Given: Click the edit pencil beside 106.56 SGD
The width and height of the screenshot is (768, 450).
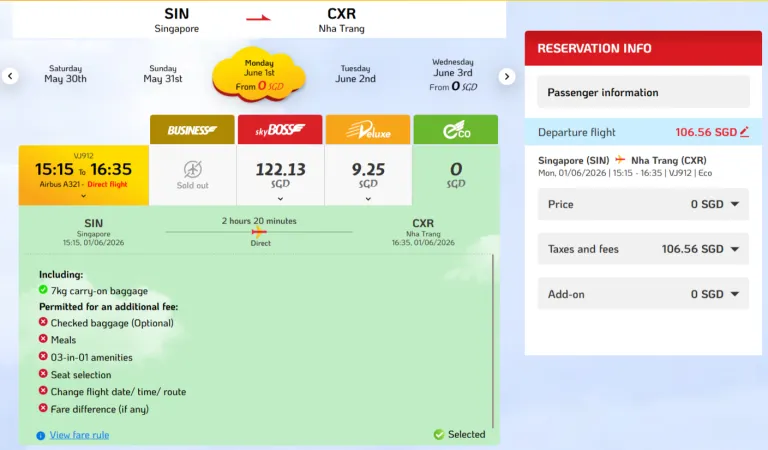Looking at the screenshot, I should pyautogui.click(x=744, y=132).
